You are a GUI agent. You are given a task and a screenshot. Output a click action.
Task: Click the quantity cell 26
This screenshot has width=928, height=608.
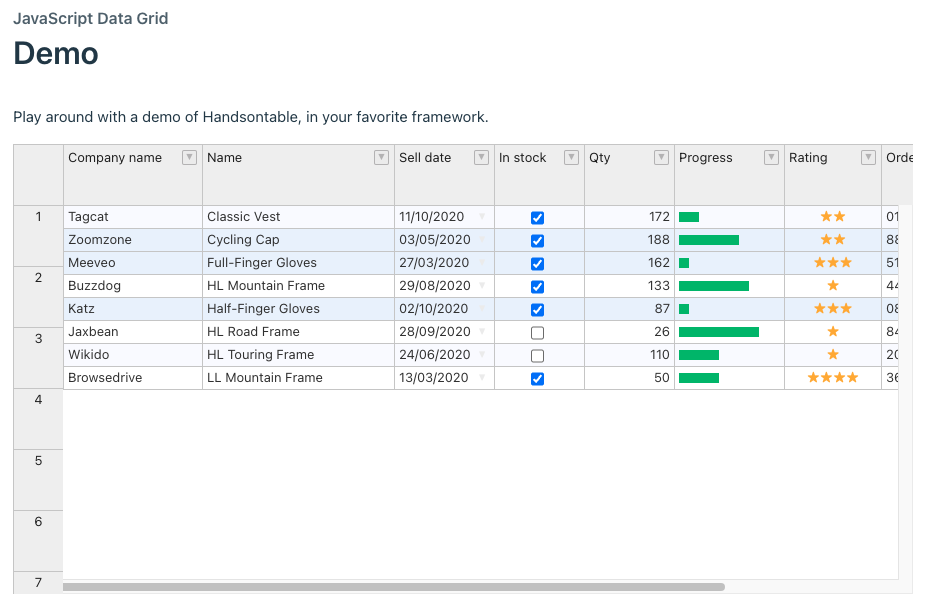(x=629, y=332)
